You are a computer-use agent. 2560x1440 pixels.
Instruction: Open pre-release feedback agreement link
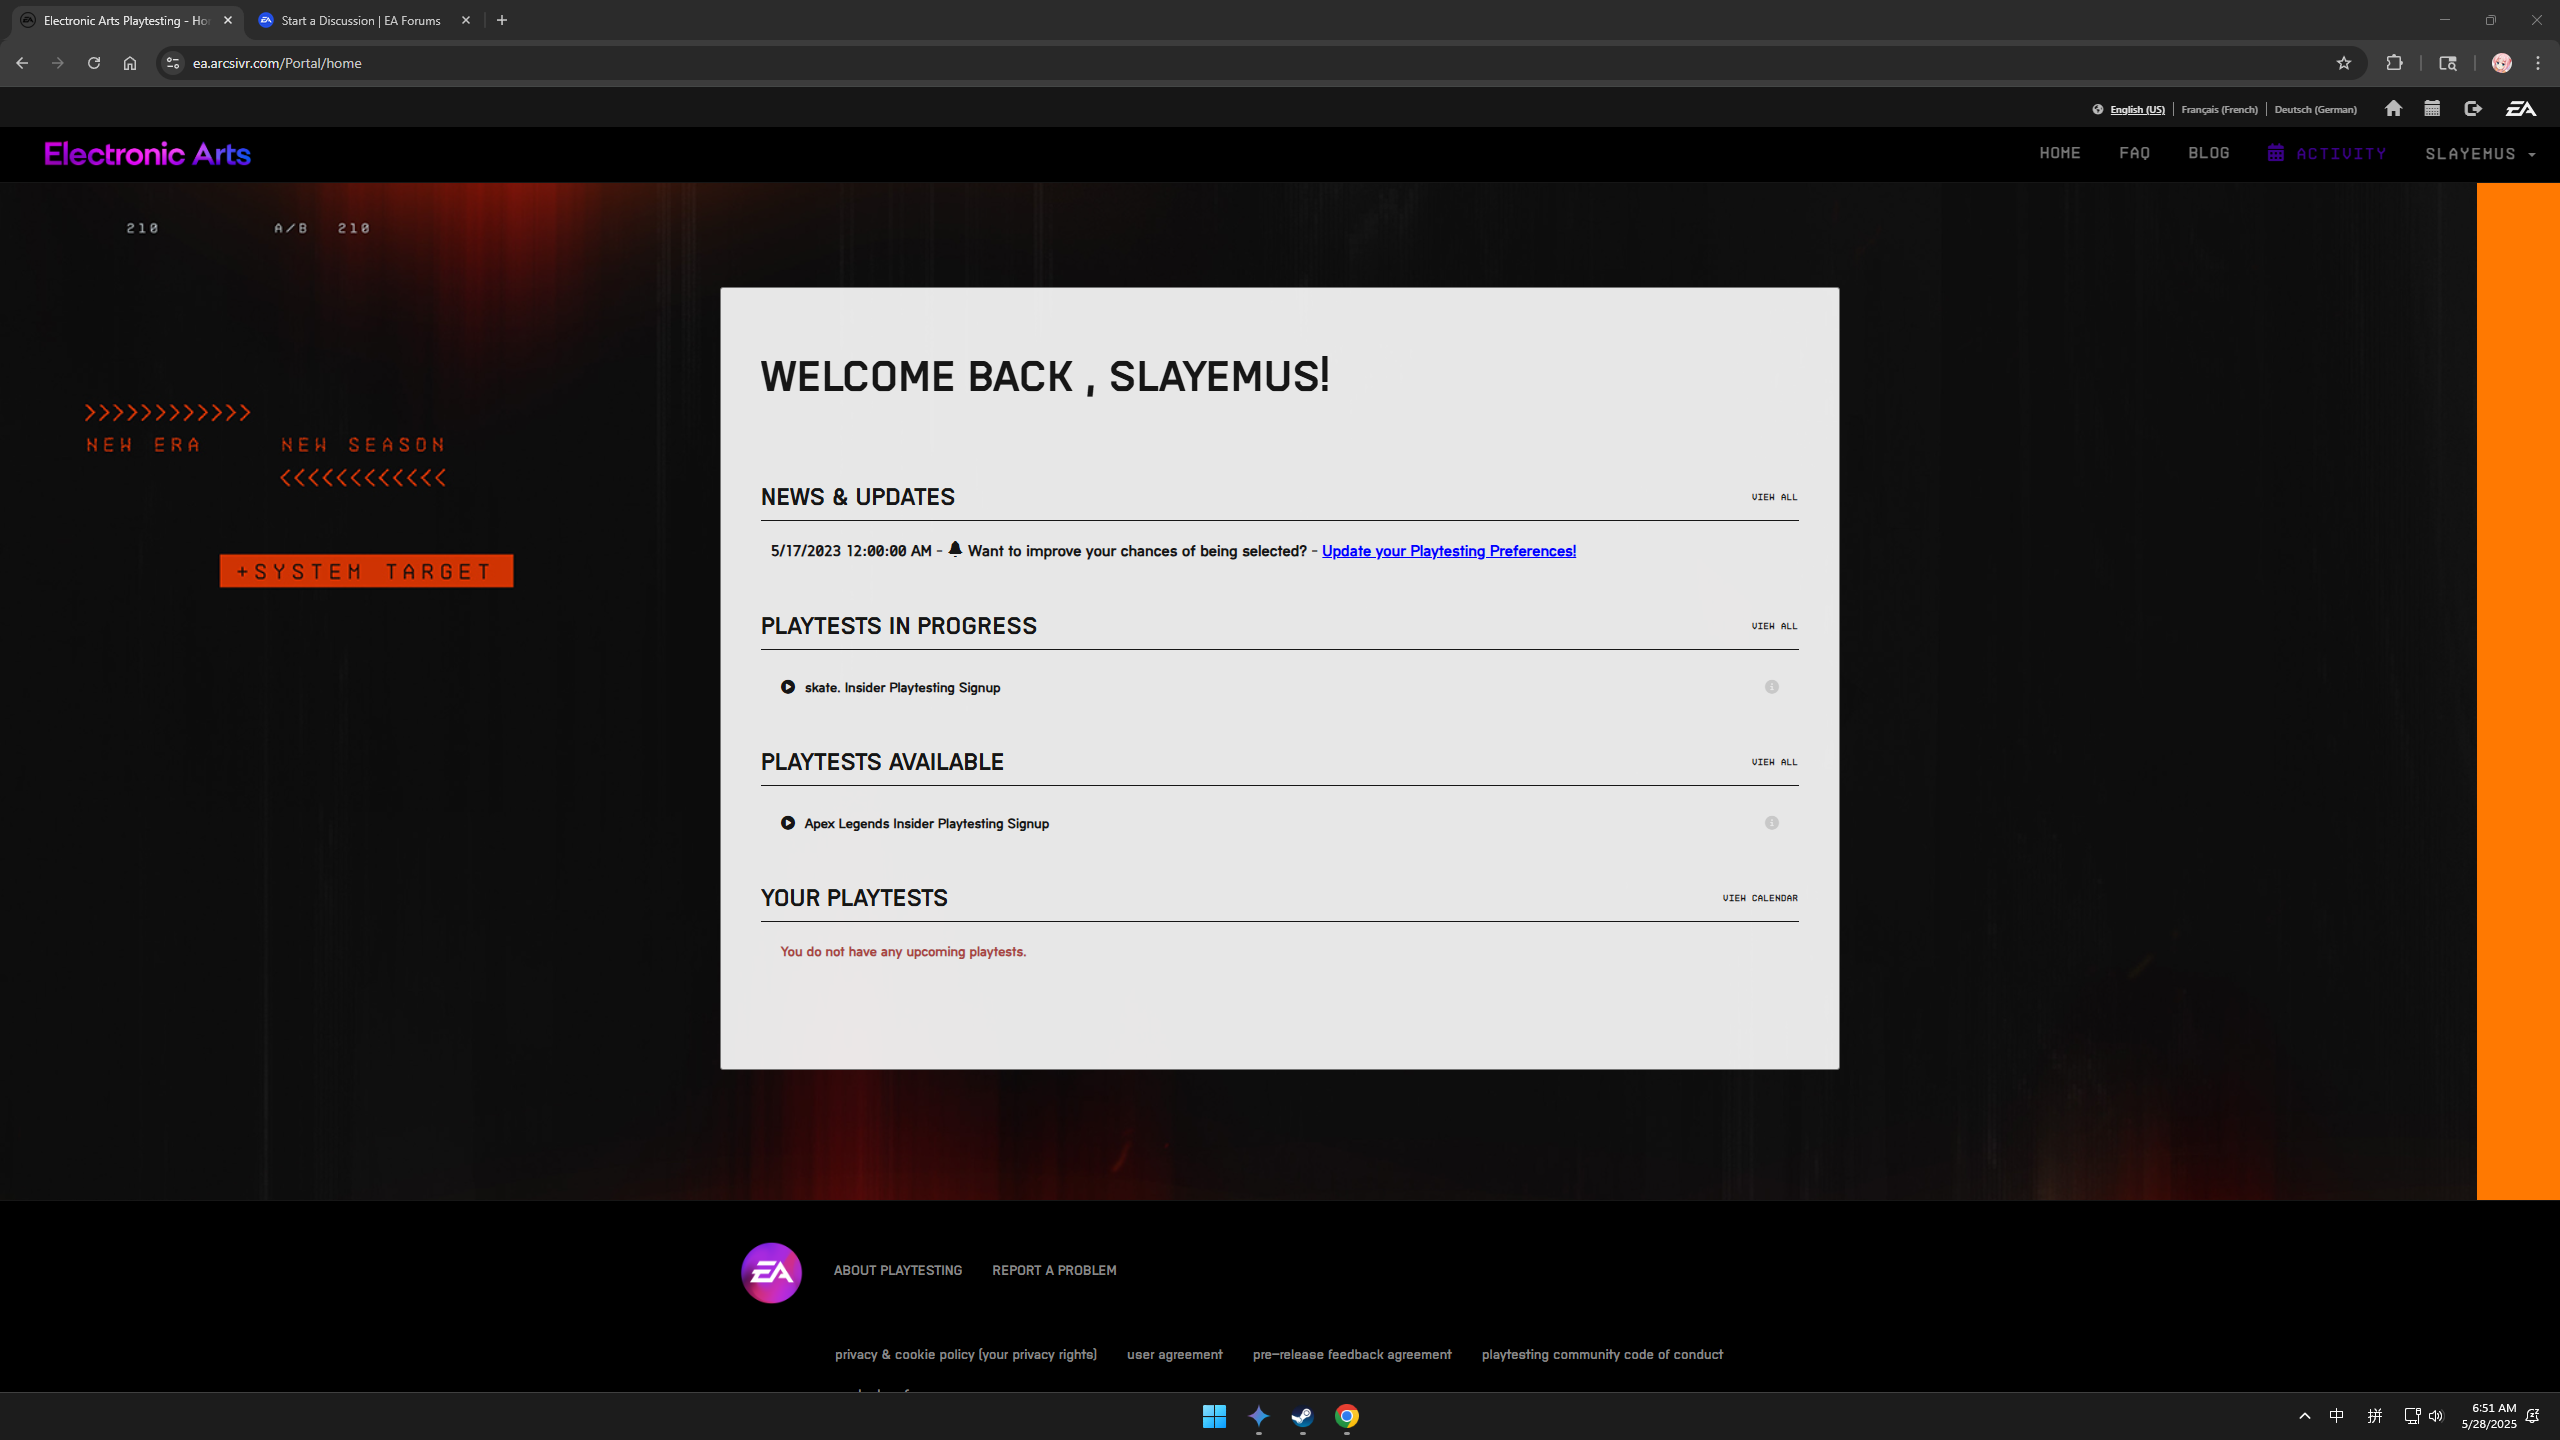pos(1352,1355)
